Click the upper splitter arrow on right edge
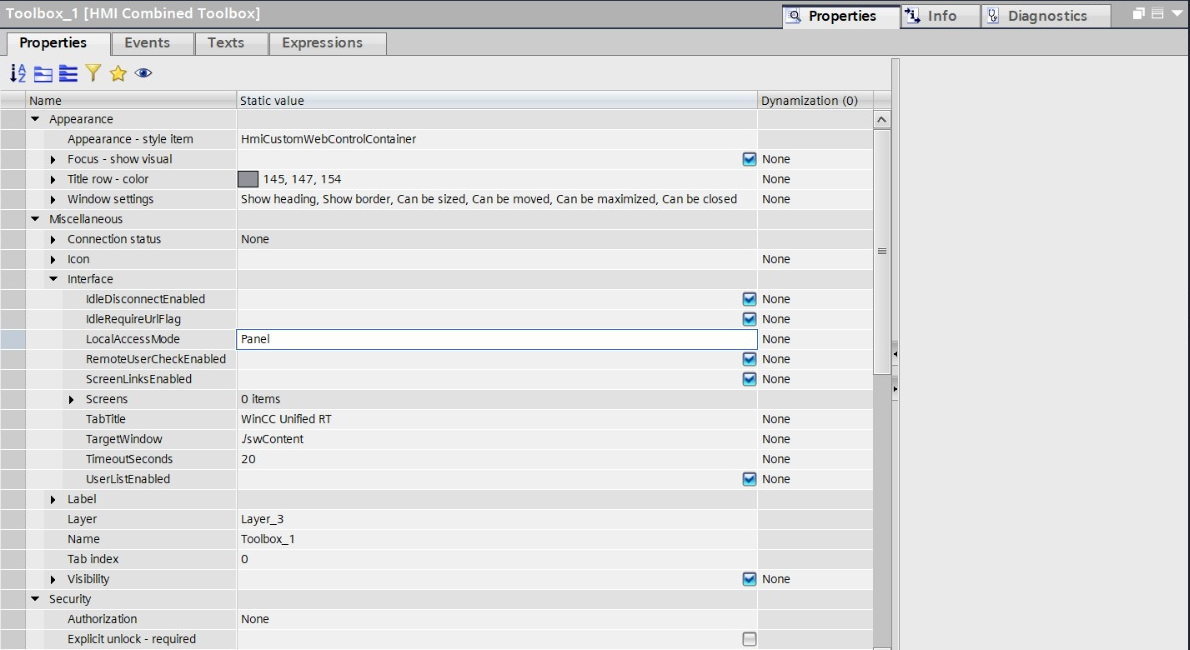This screenshot has width=1190, height=650. tap(895, 354)
